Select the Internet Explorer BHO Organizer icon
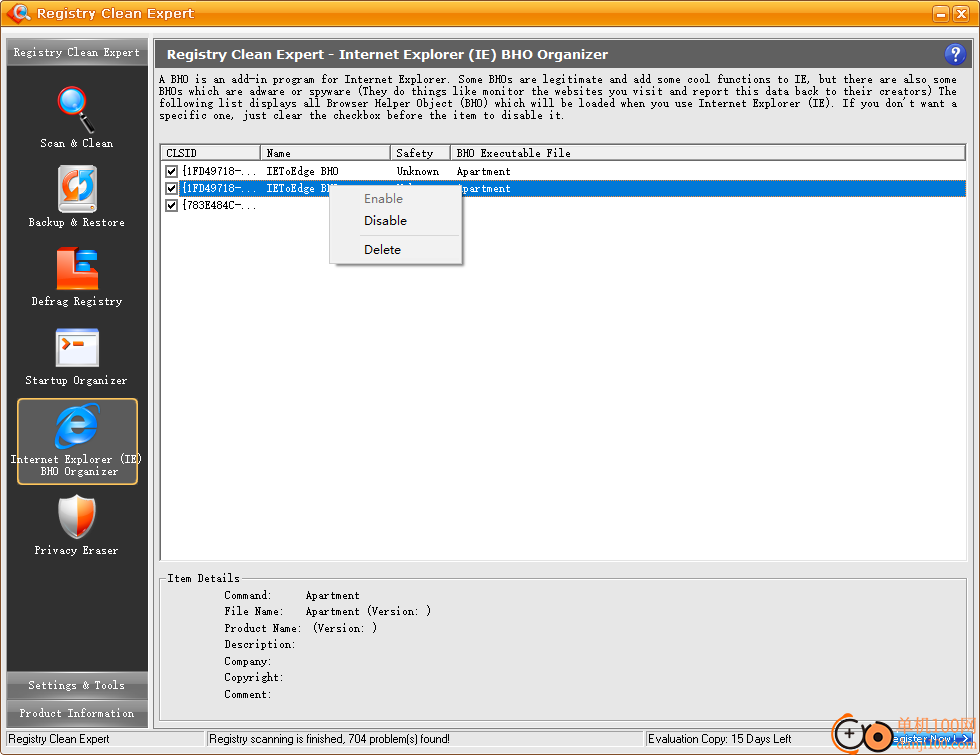This screenshot has width=980, height=755. [x=77, y=427]
